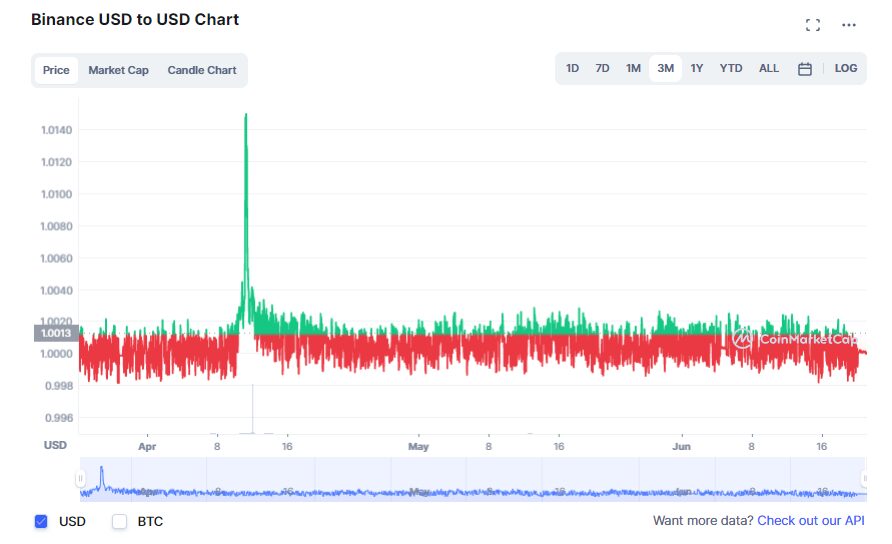This screenshot has height=544, width=892.
Task: Open the three-dot more options menu
Action: pos(849,25)
